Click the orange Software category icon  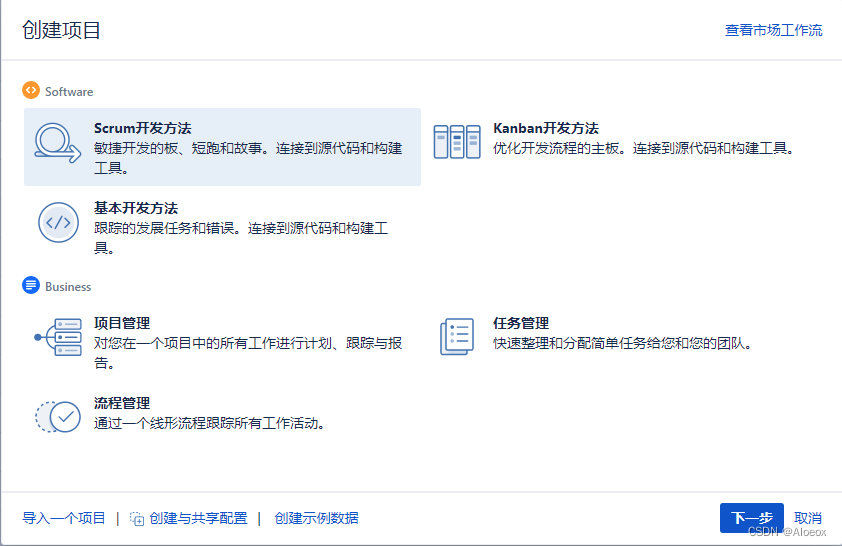click(31, 90)
